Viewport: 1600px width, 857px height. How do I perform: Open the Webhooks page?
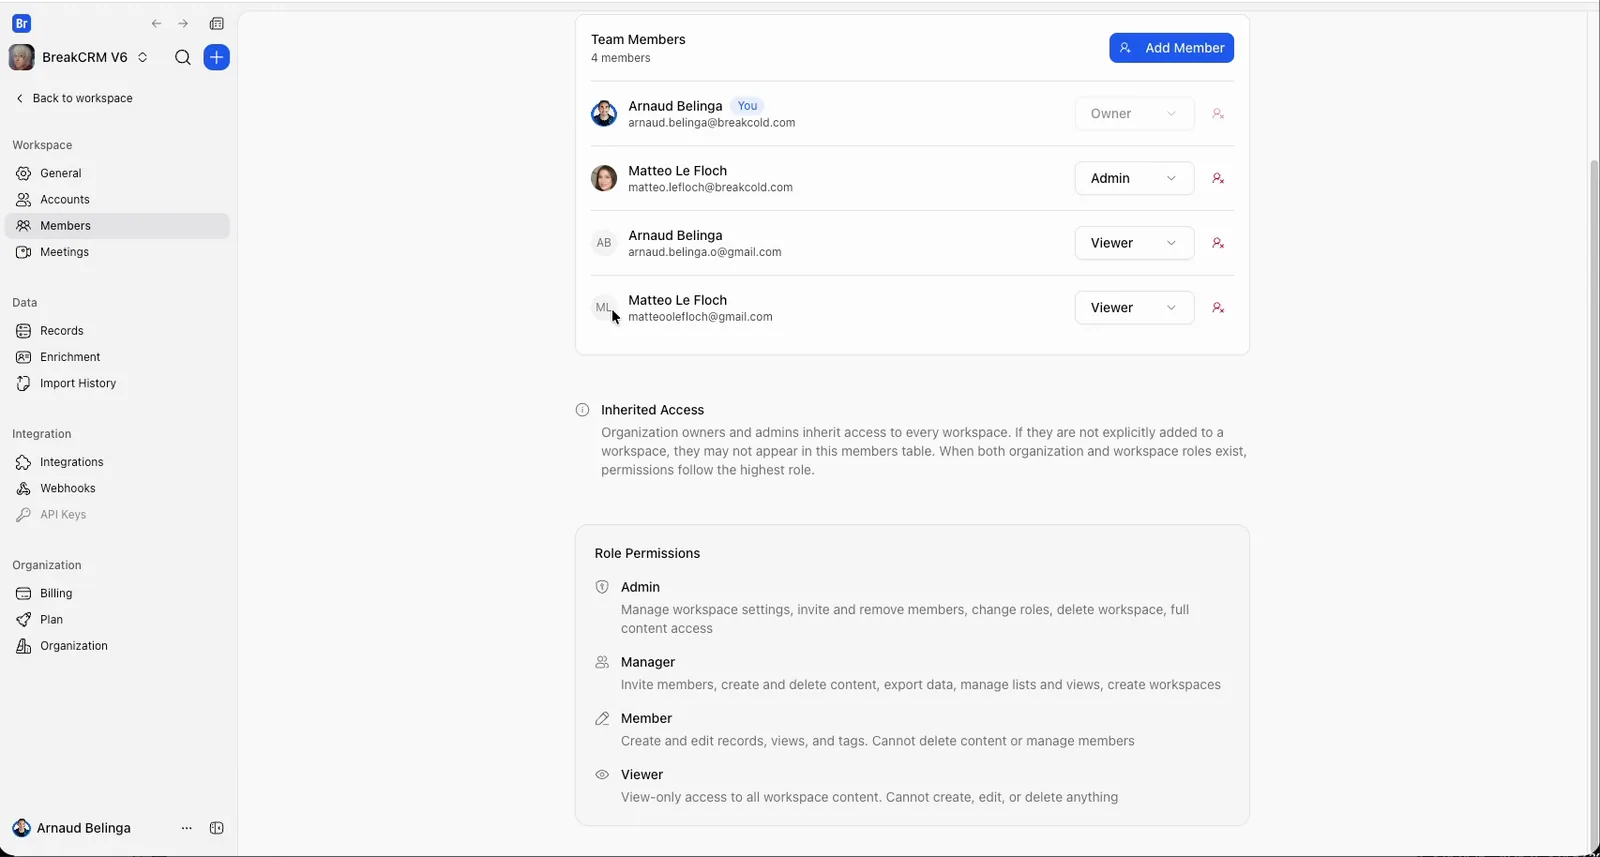117,488
